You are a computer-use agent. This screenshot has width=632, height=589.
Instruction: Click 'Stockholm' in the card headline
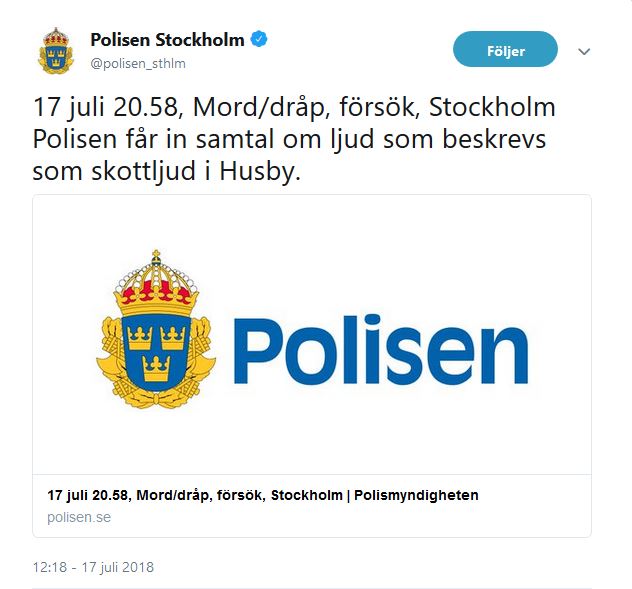point(306,495)
